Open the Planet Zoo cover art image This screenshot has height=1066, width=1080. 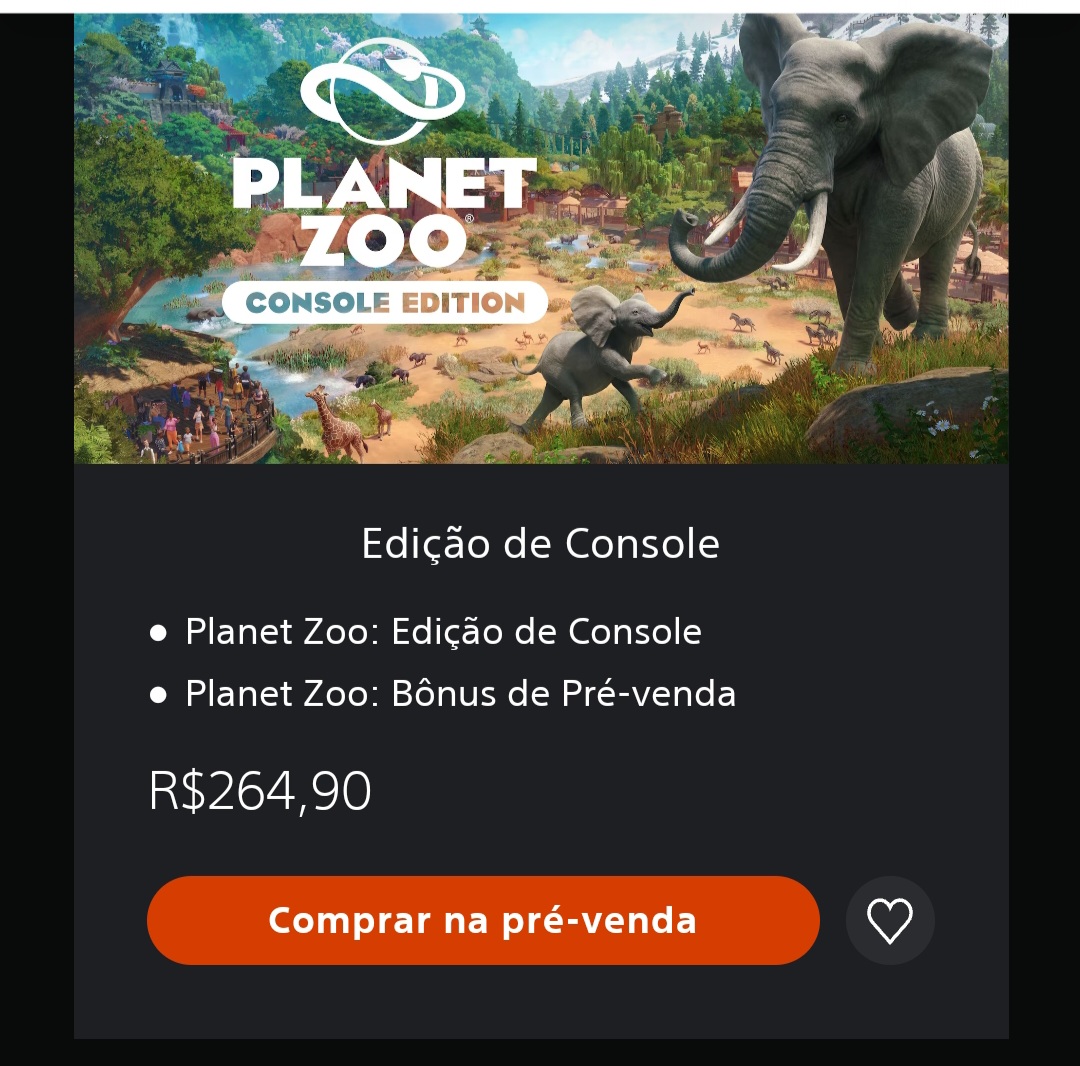coord(541,238)
